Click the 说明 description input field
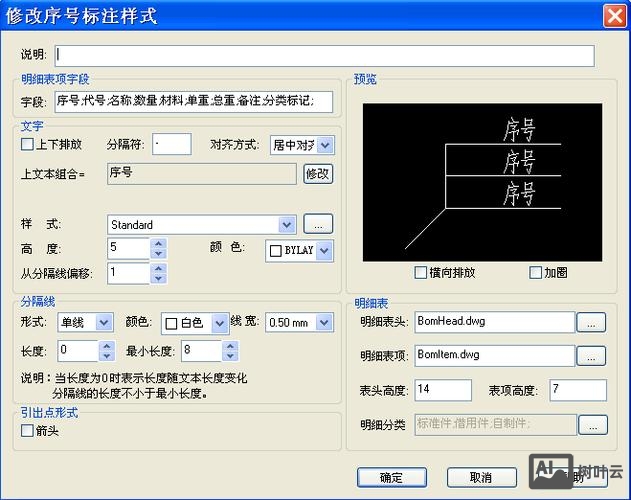The height and width of the screenshot is (500, 631). click(x=324, y=55)
